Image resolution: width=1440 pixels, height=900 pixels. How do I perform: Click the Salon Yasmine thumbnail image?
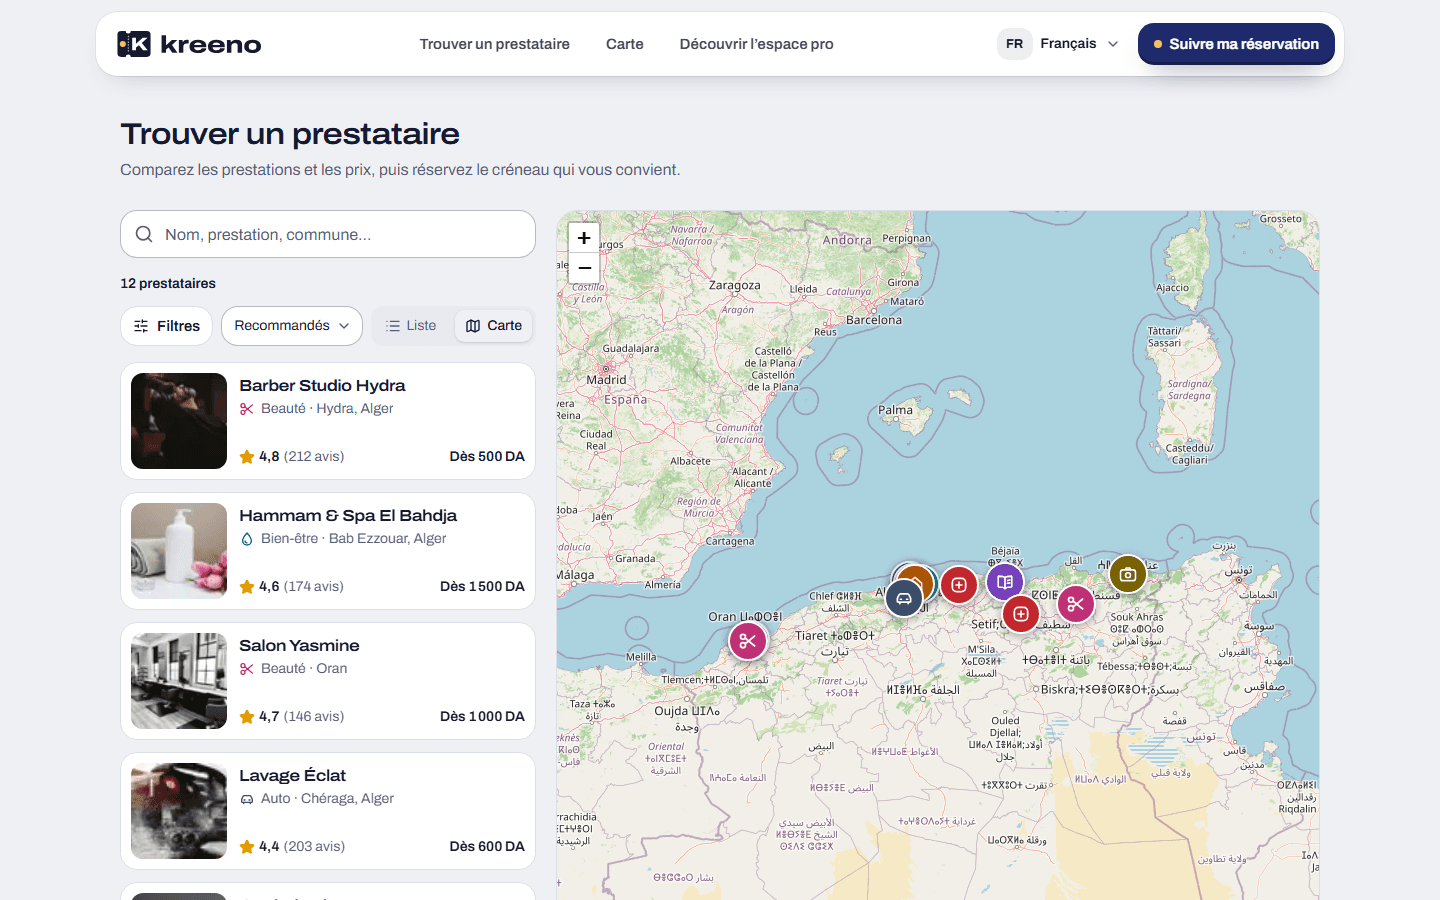tap(179, 681)
